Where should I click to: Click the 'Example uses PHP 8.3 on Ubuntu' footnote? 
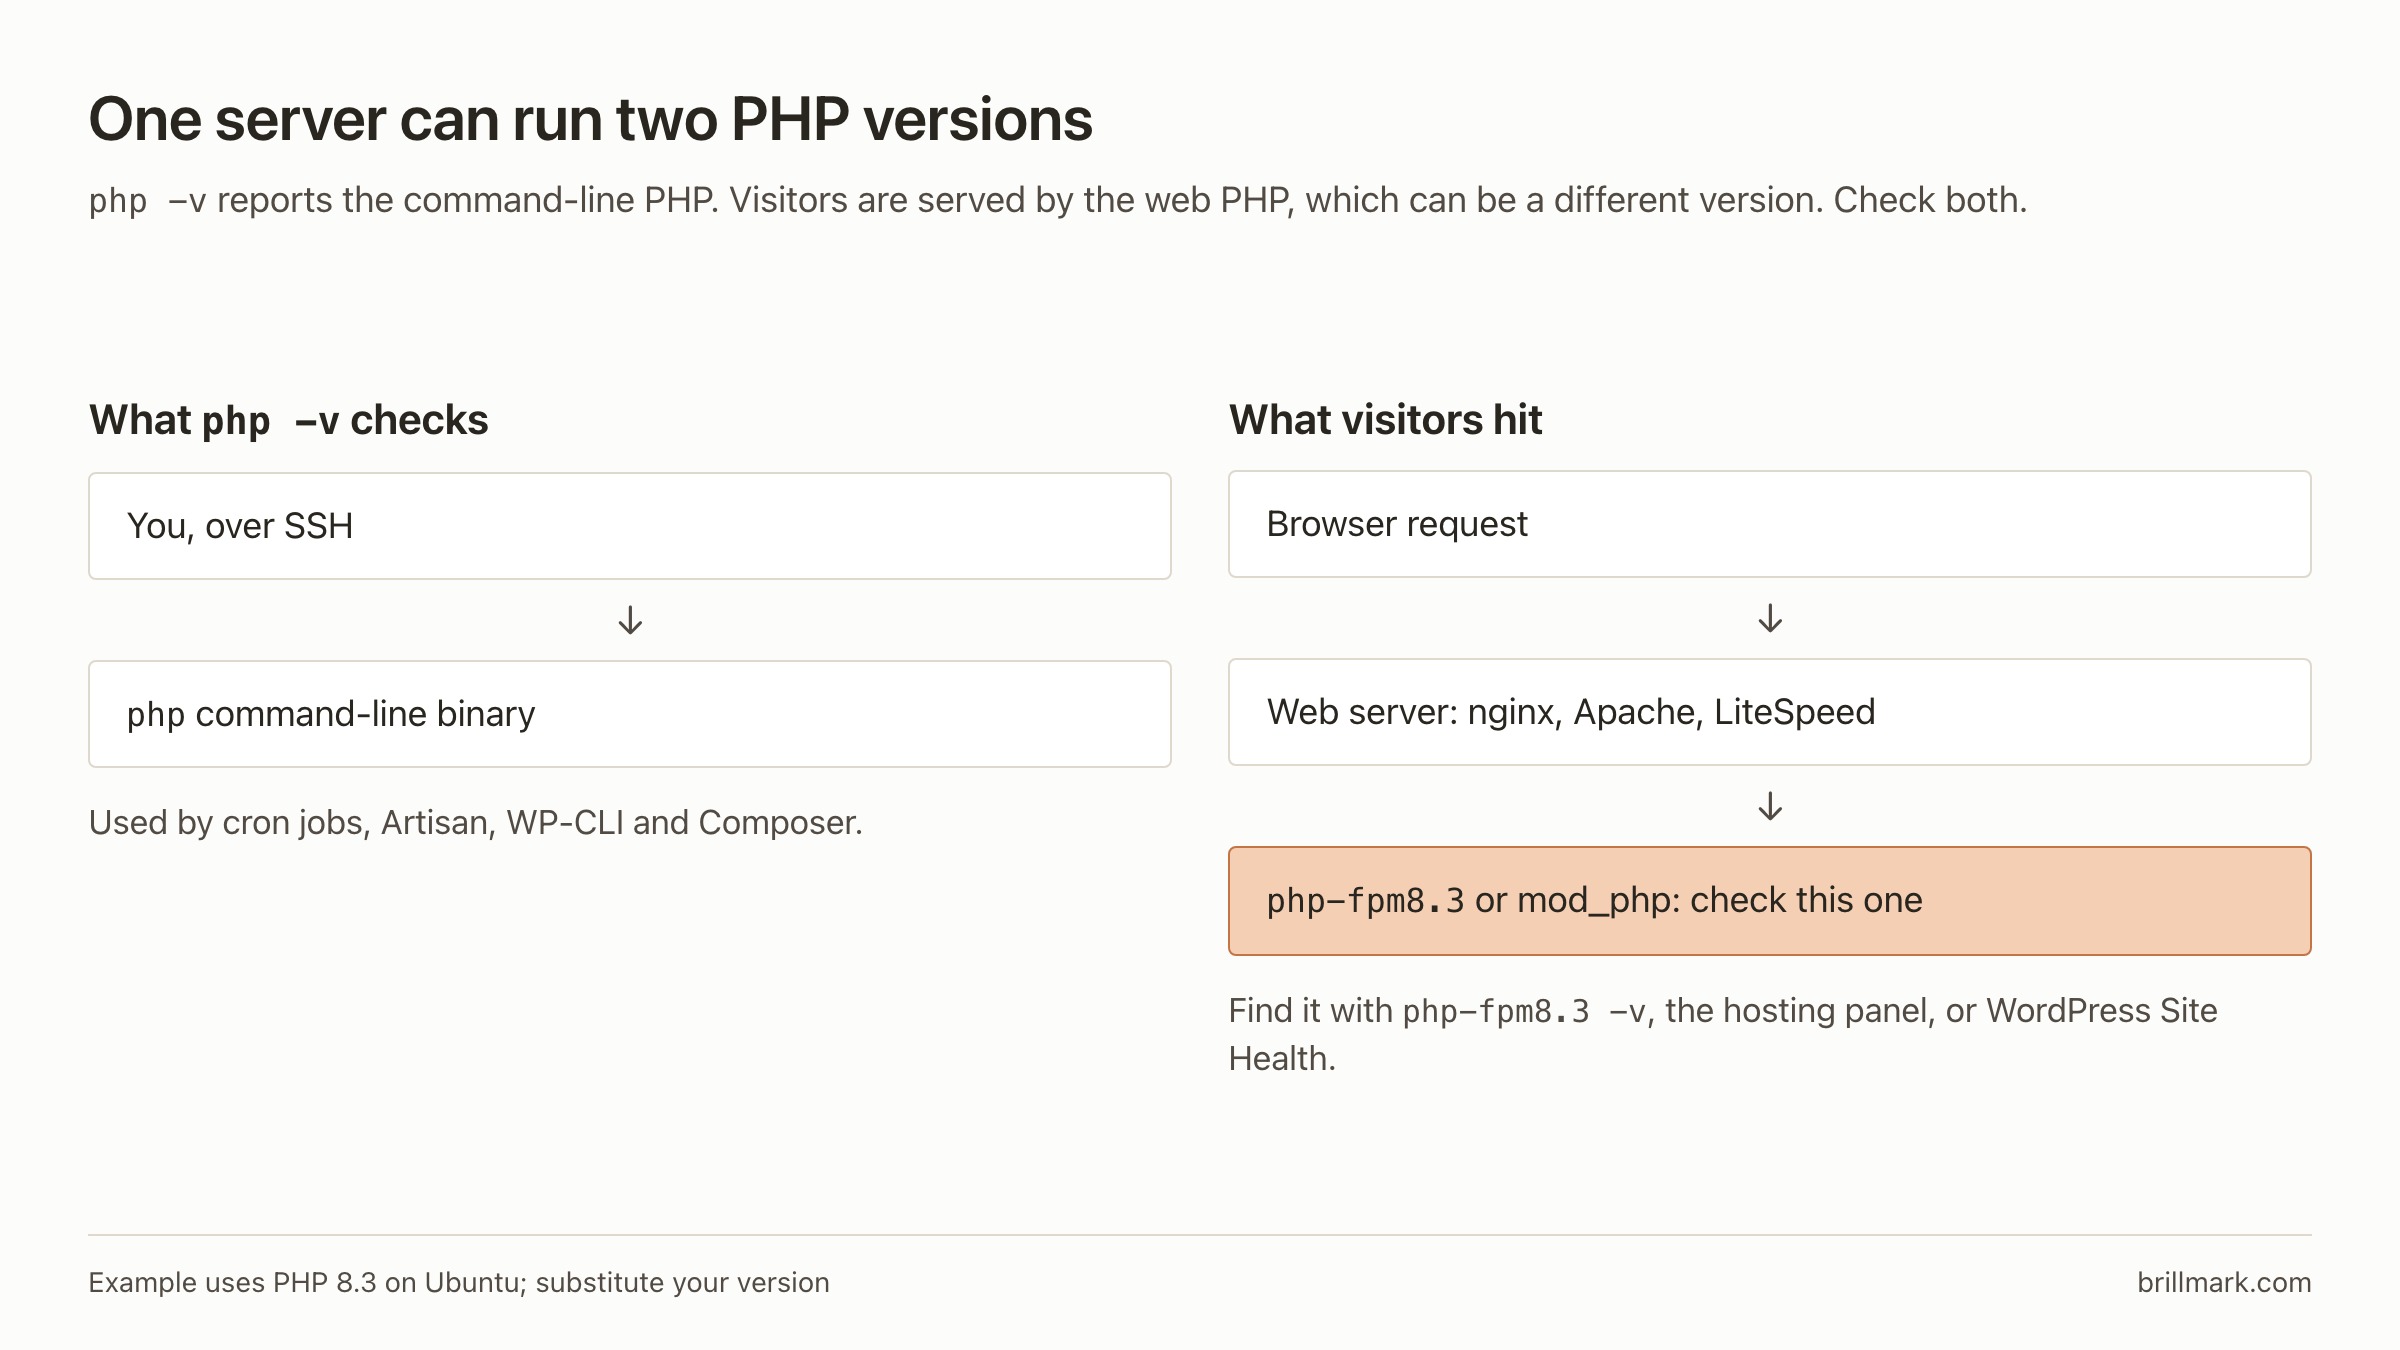tap(459, 1282)
